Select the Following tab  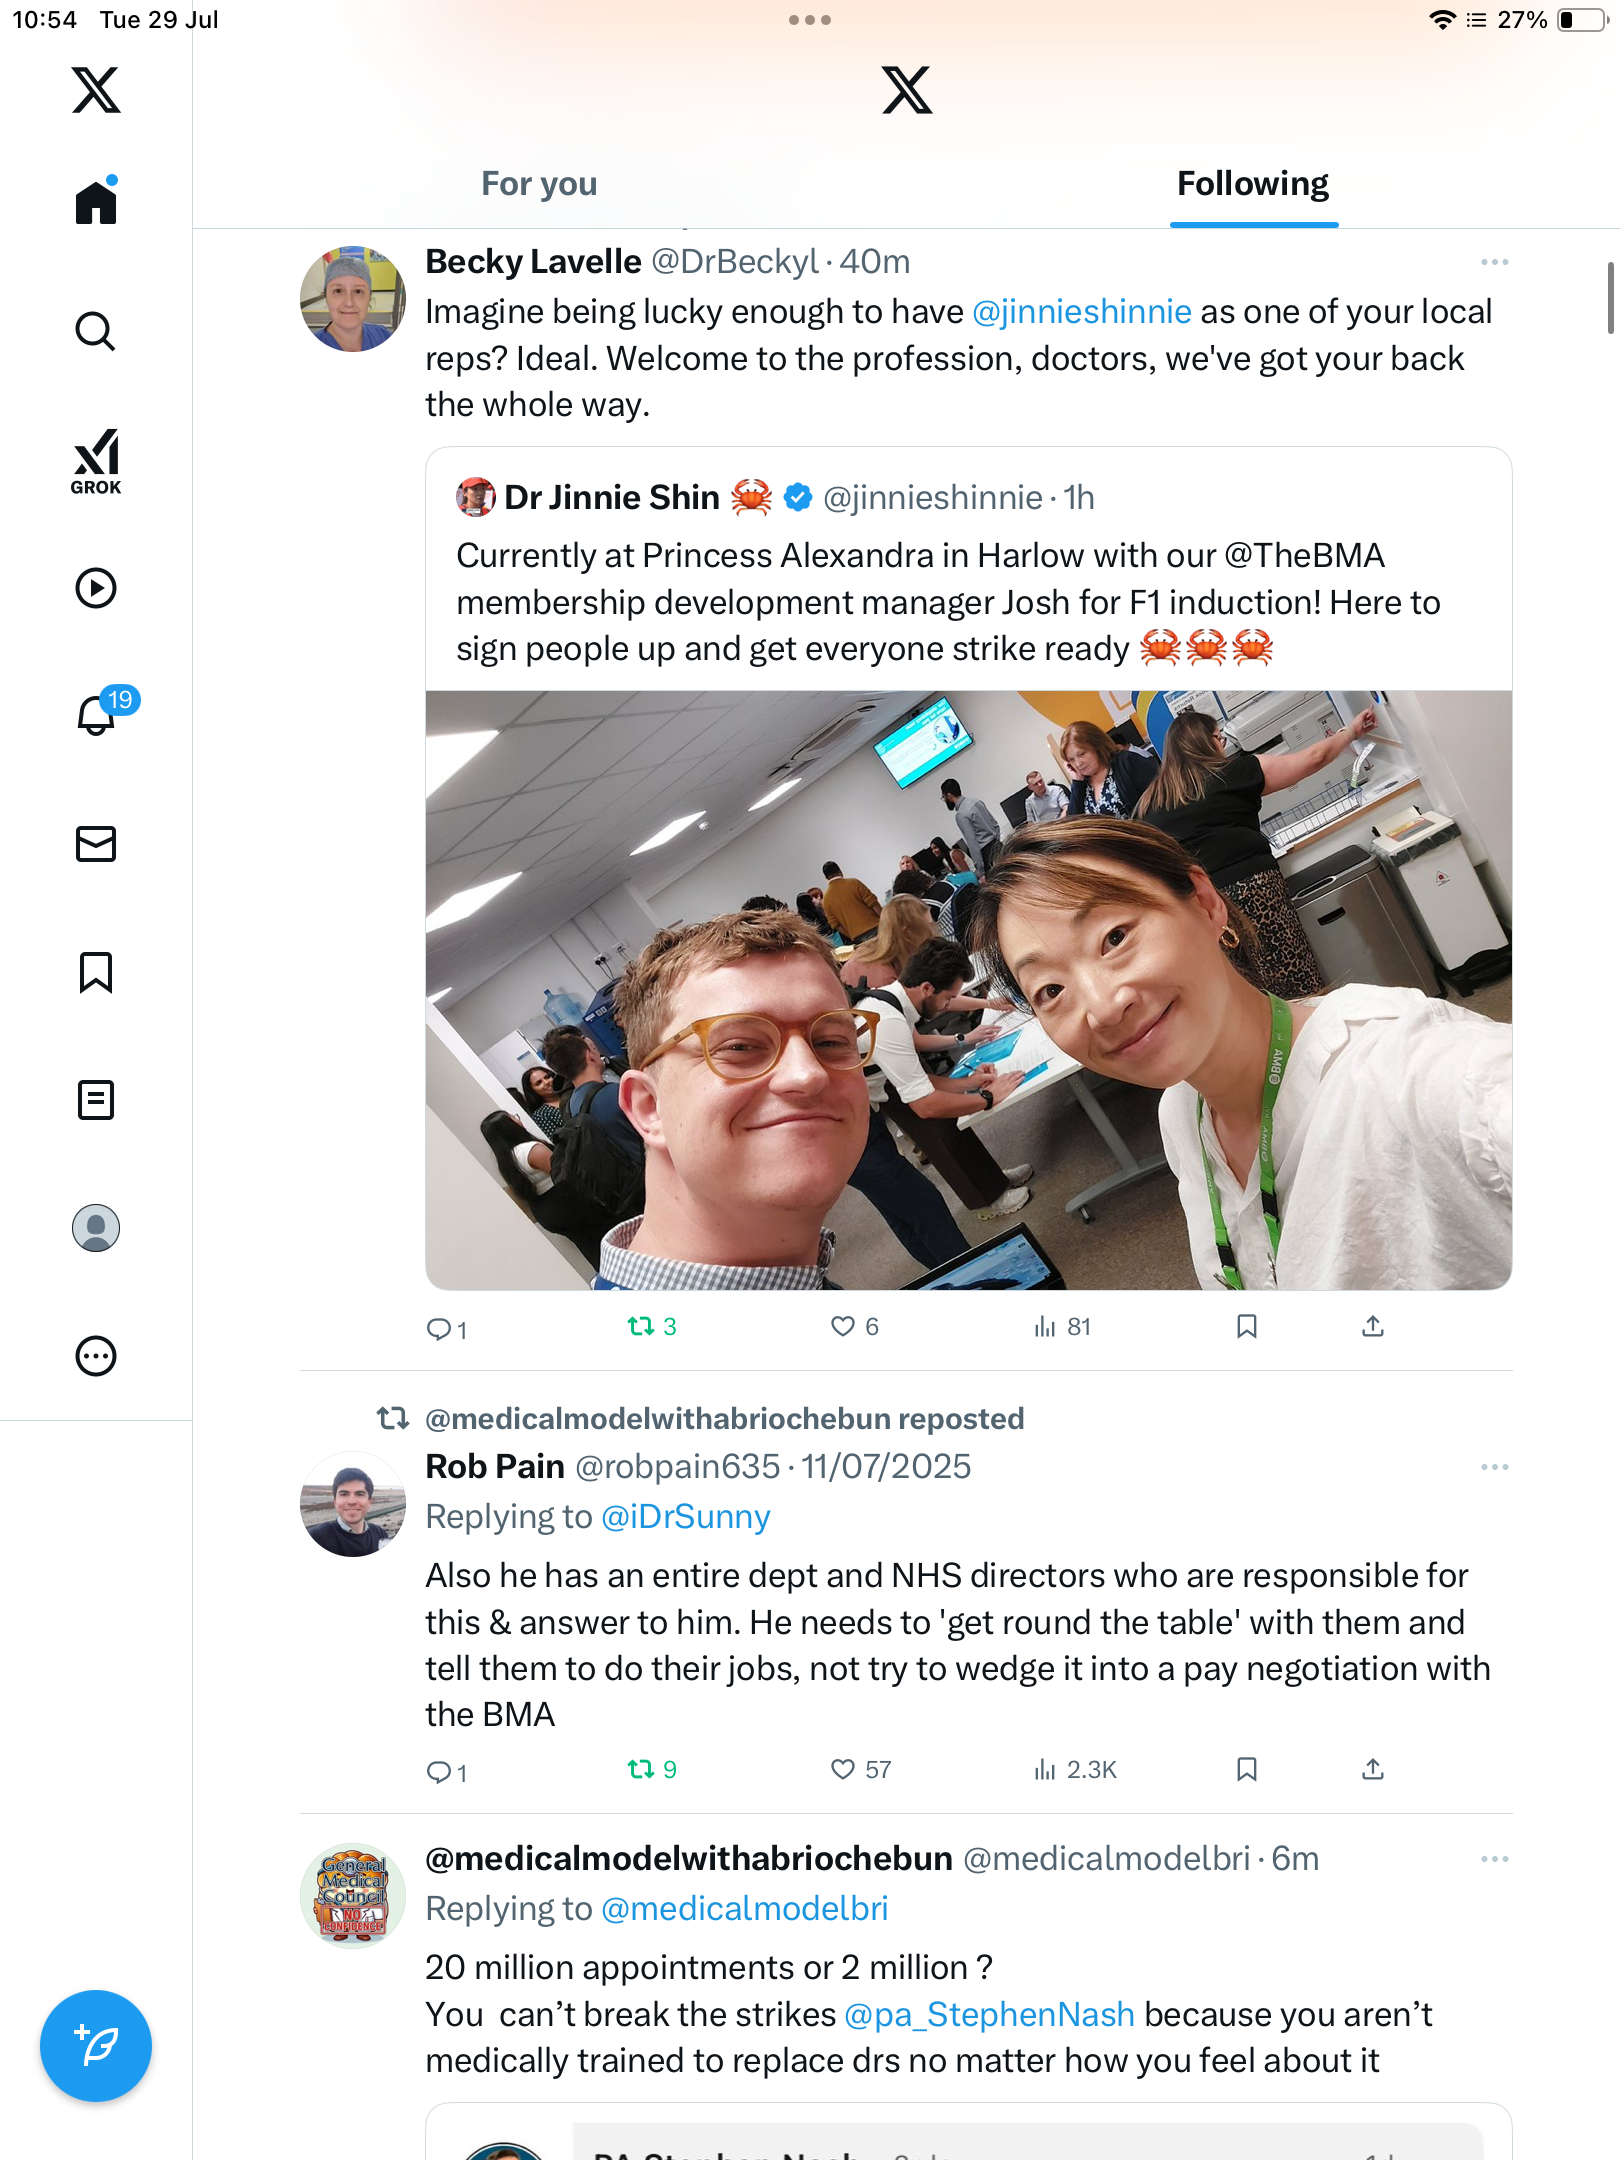click(1253, 184)
